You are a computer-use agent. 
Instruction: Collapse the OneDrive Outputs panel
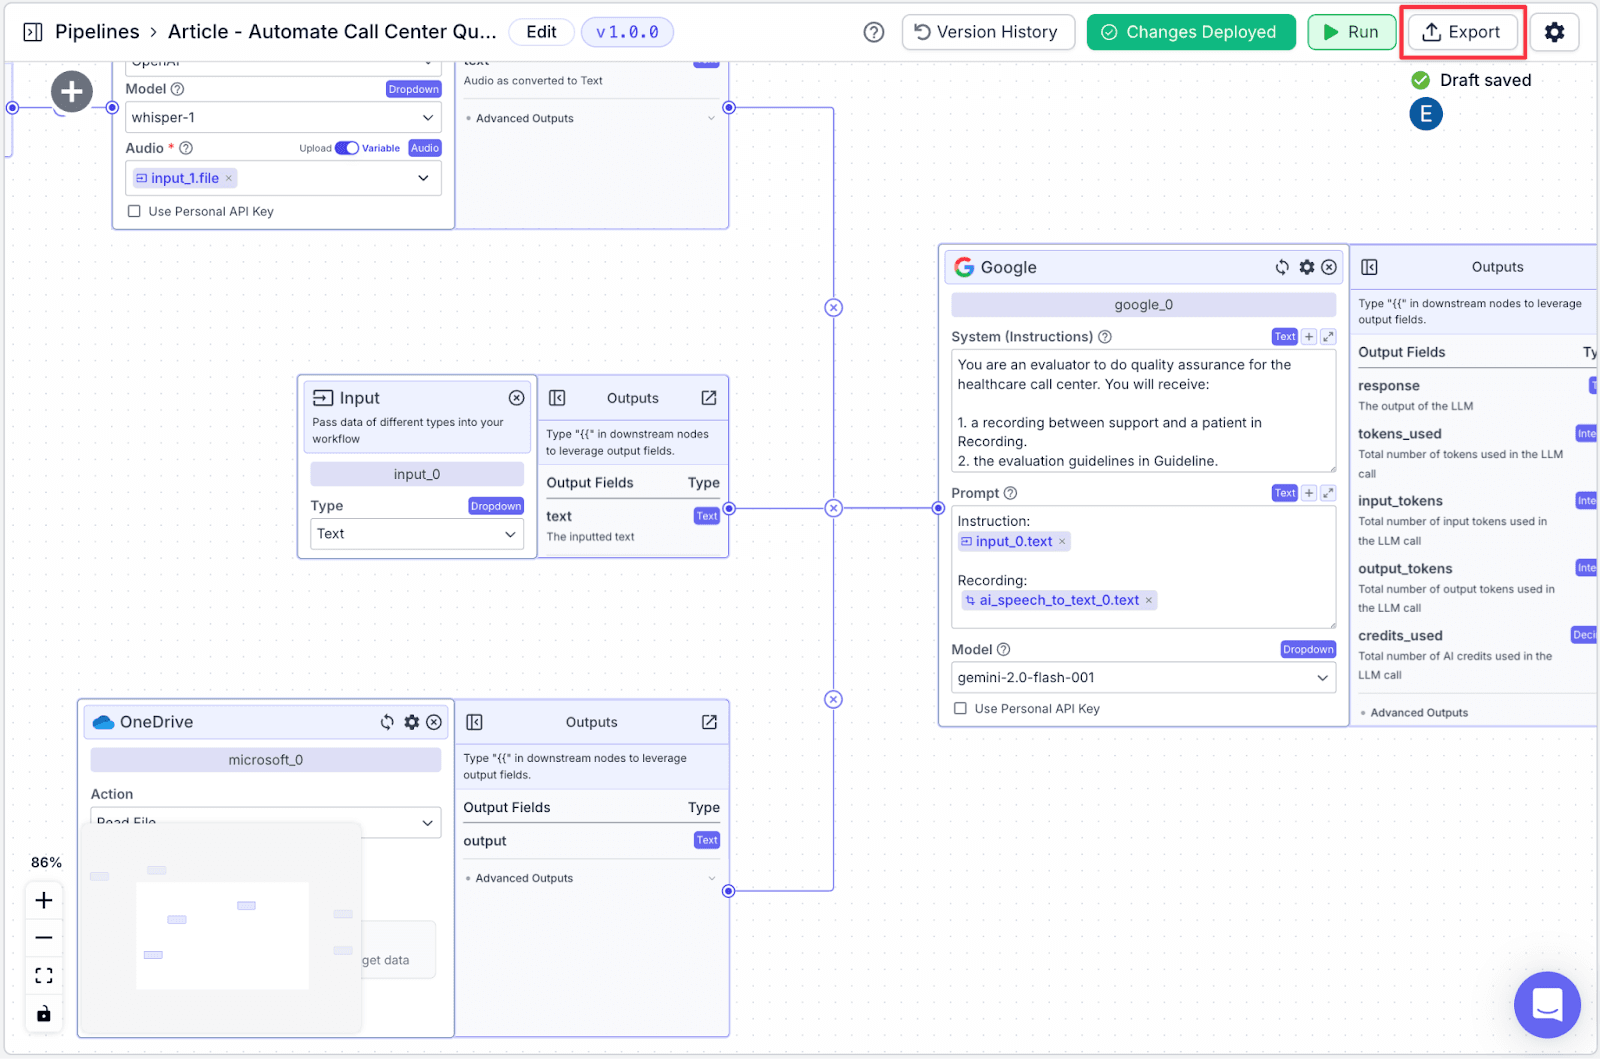coord(475,722)
